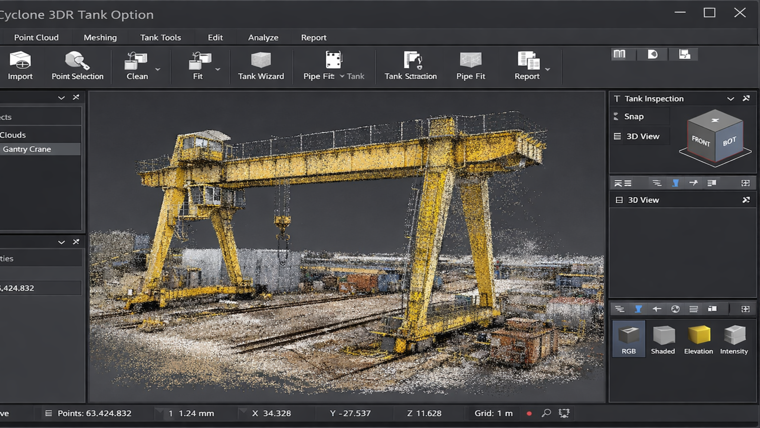Screen dimensions: 760x428
Task: Click the Z 11.628 coordinate readout
Action: [424, 413]
